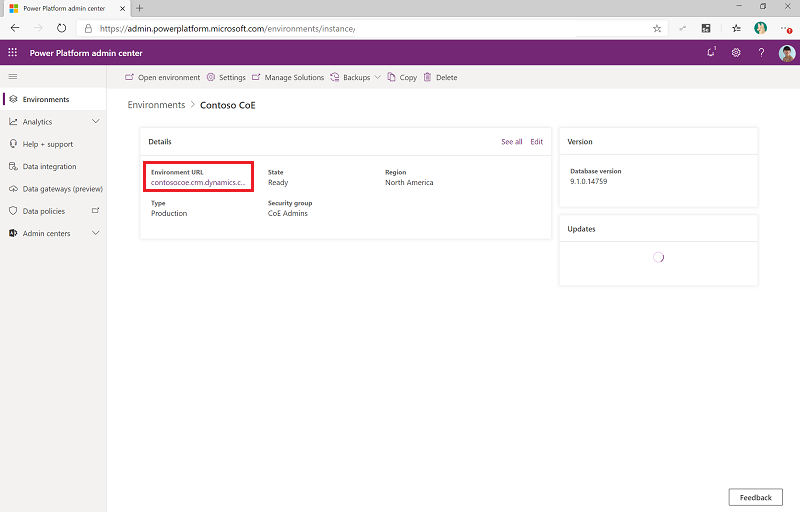
Task: Click the browser extension icon beside favorites
Action: pyautogui.click(x=706, y=29)
